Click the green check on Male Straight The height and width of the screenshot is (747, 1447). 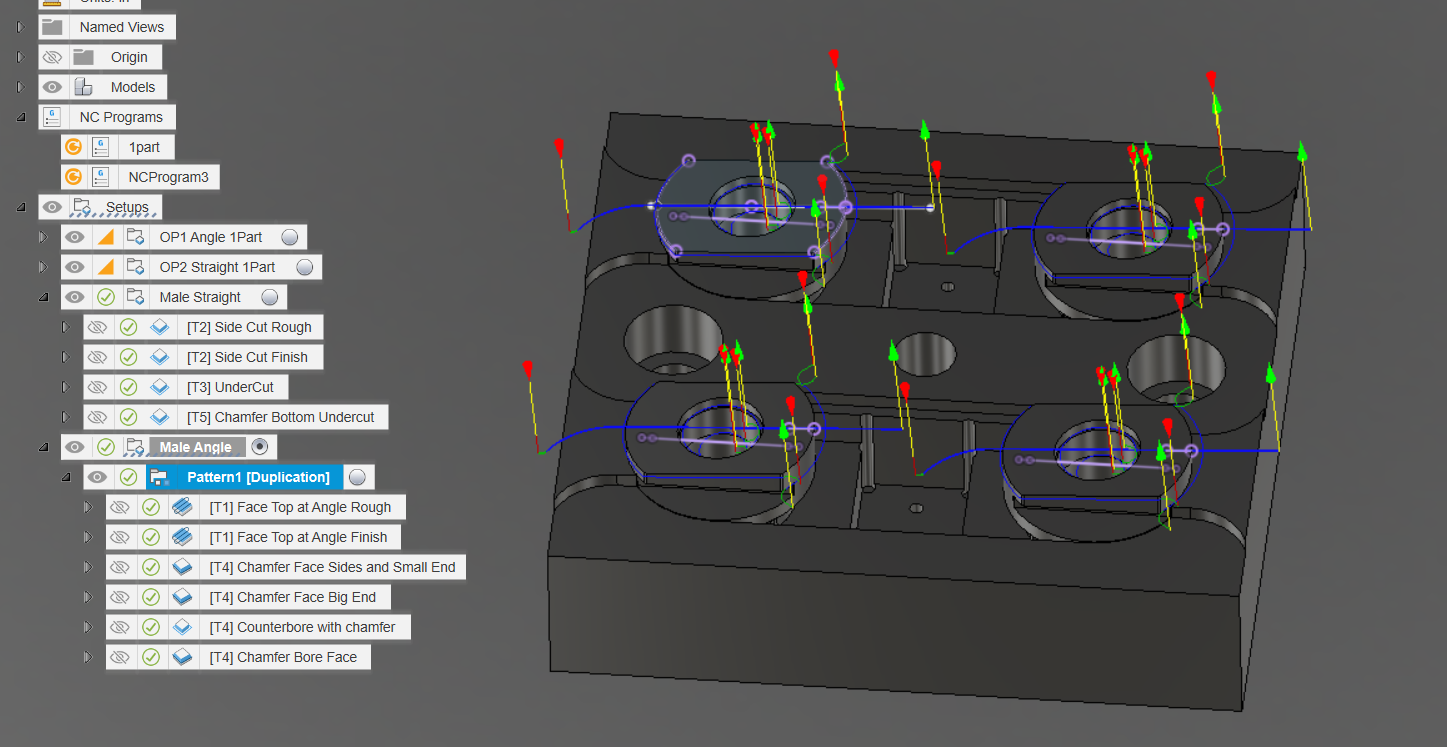coord(105,297)
